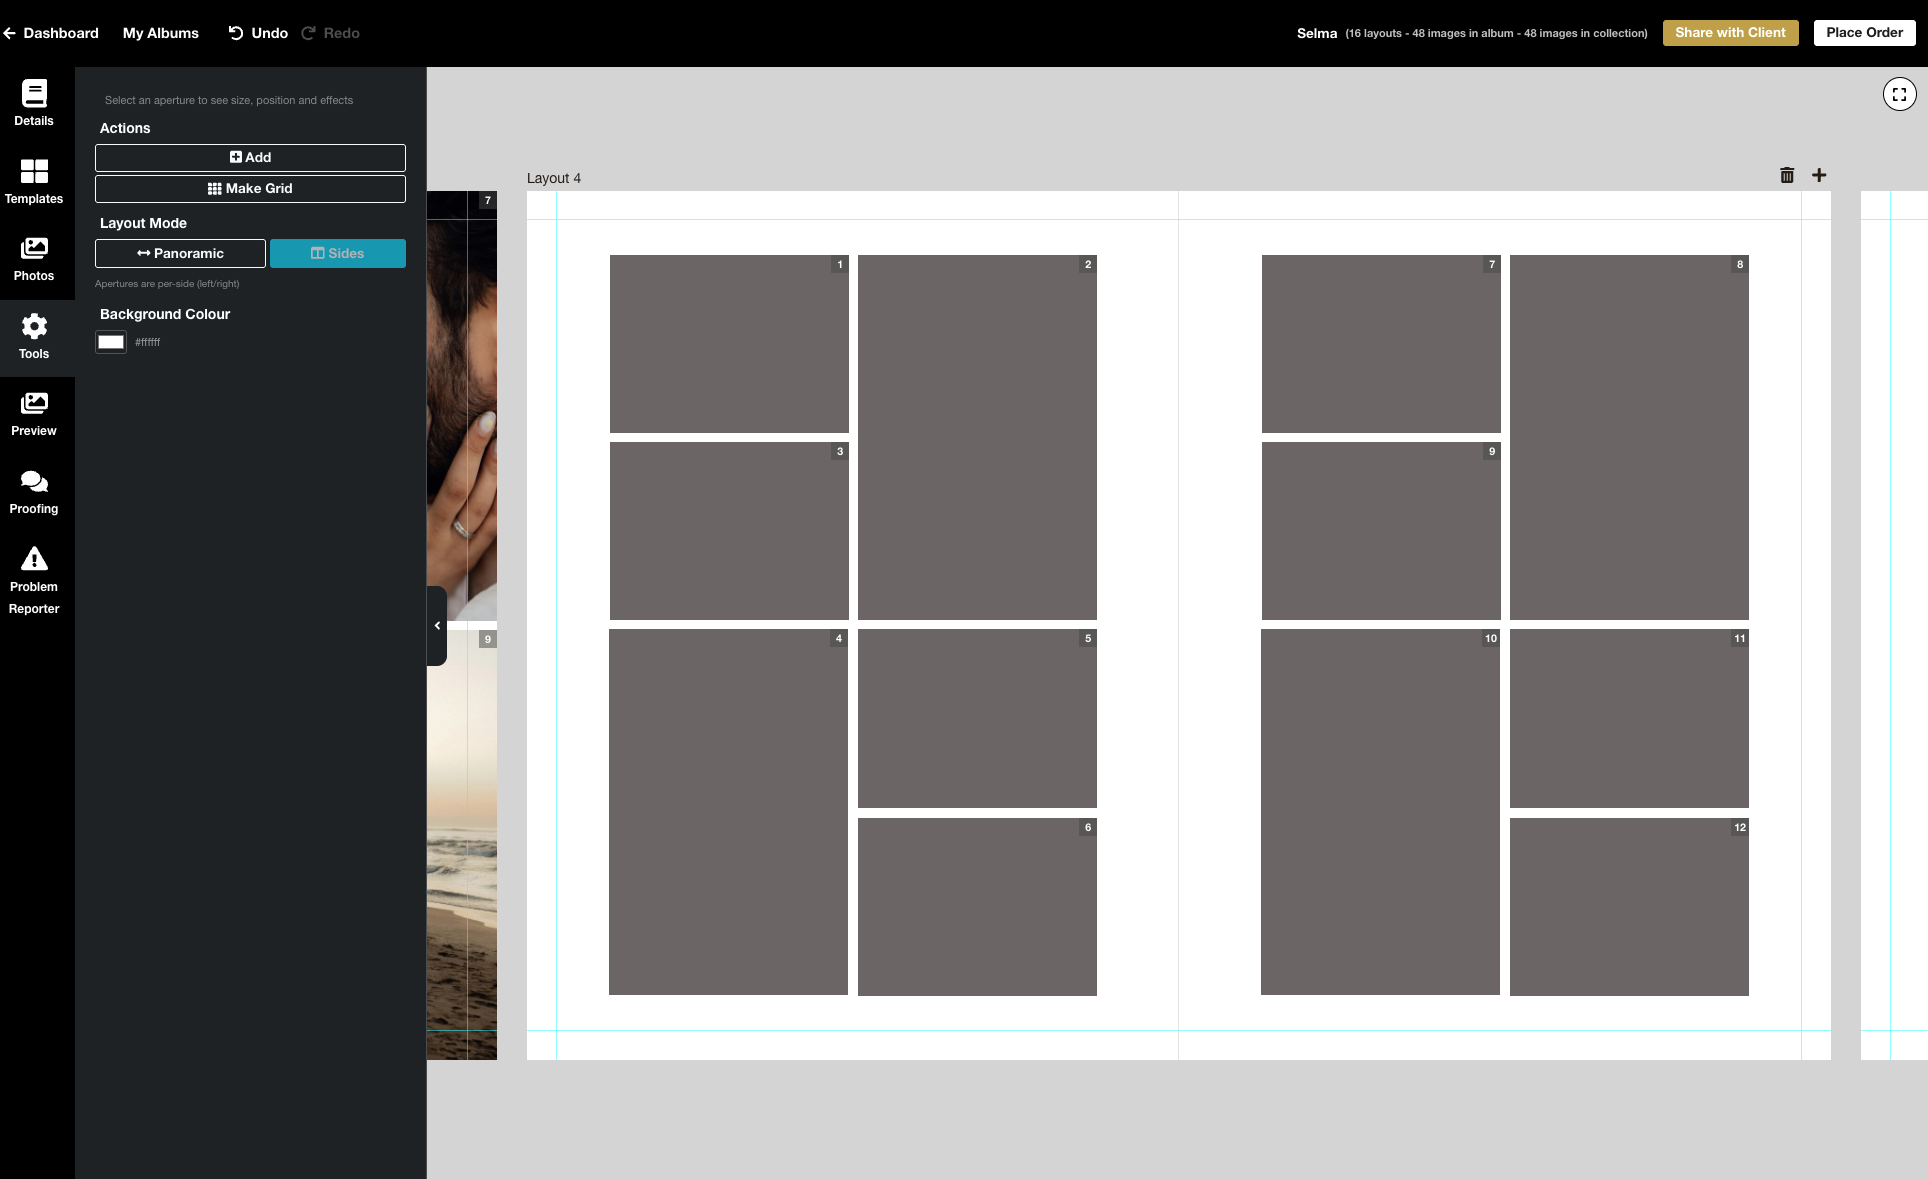Switch layout mode to Panoramic
This screenshot has width=1928, height=1179.
180,253
